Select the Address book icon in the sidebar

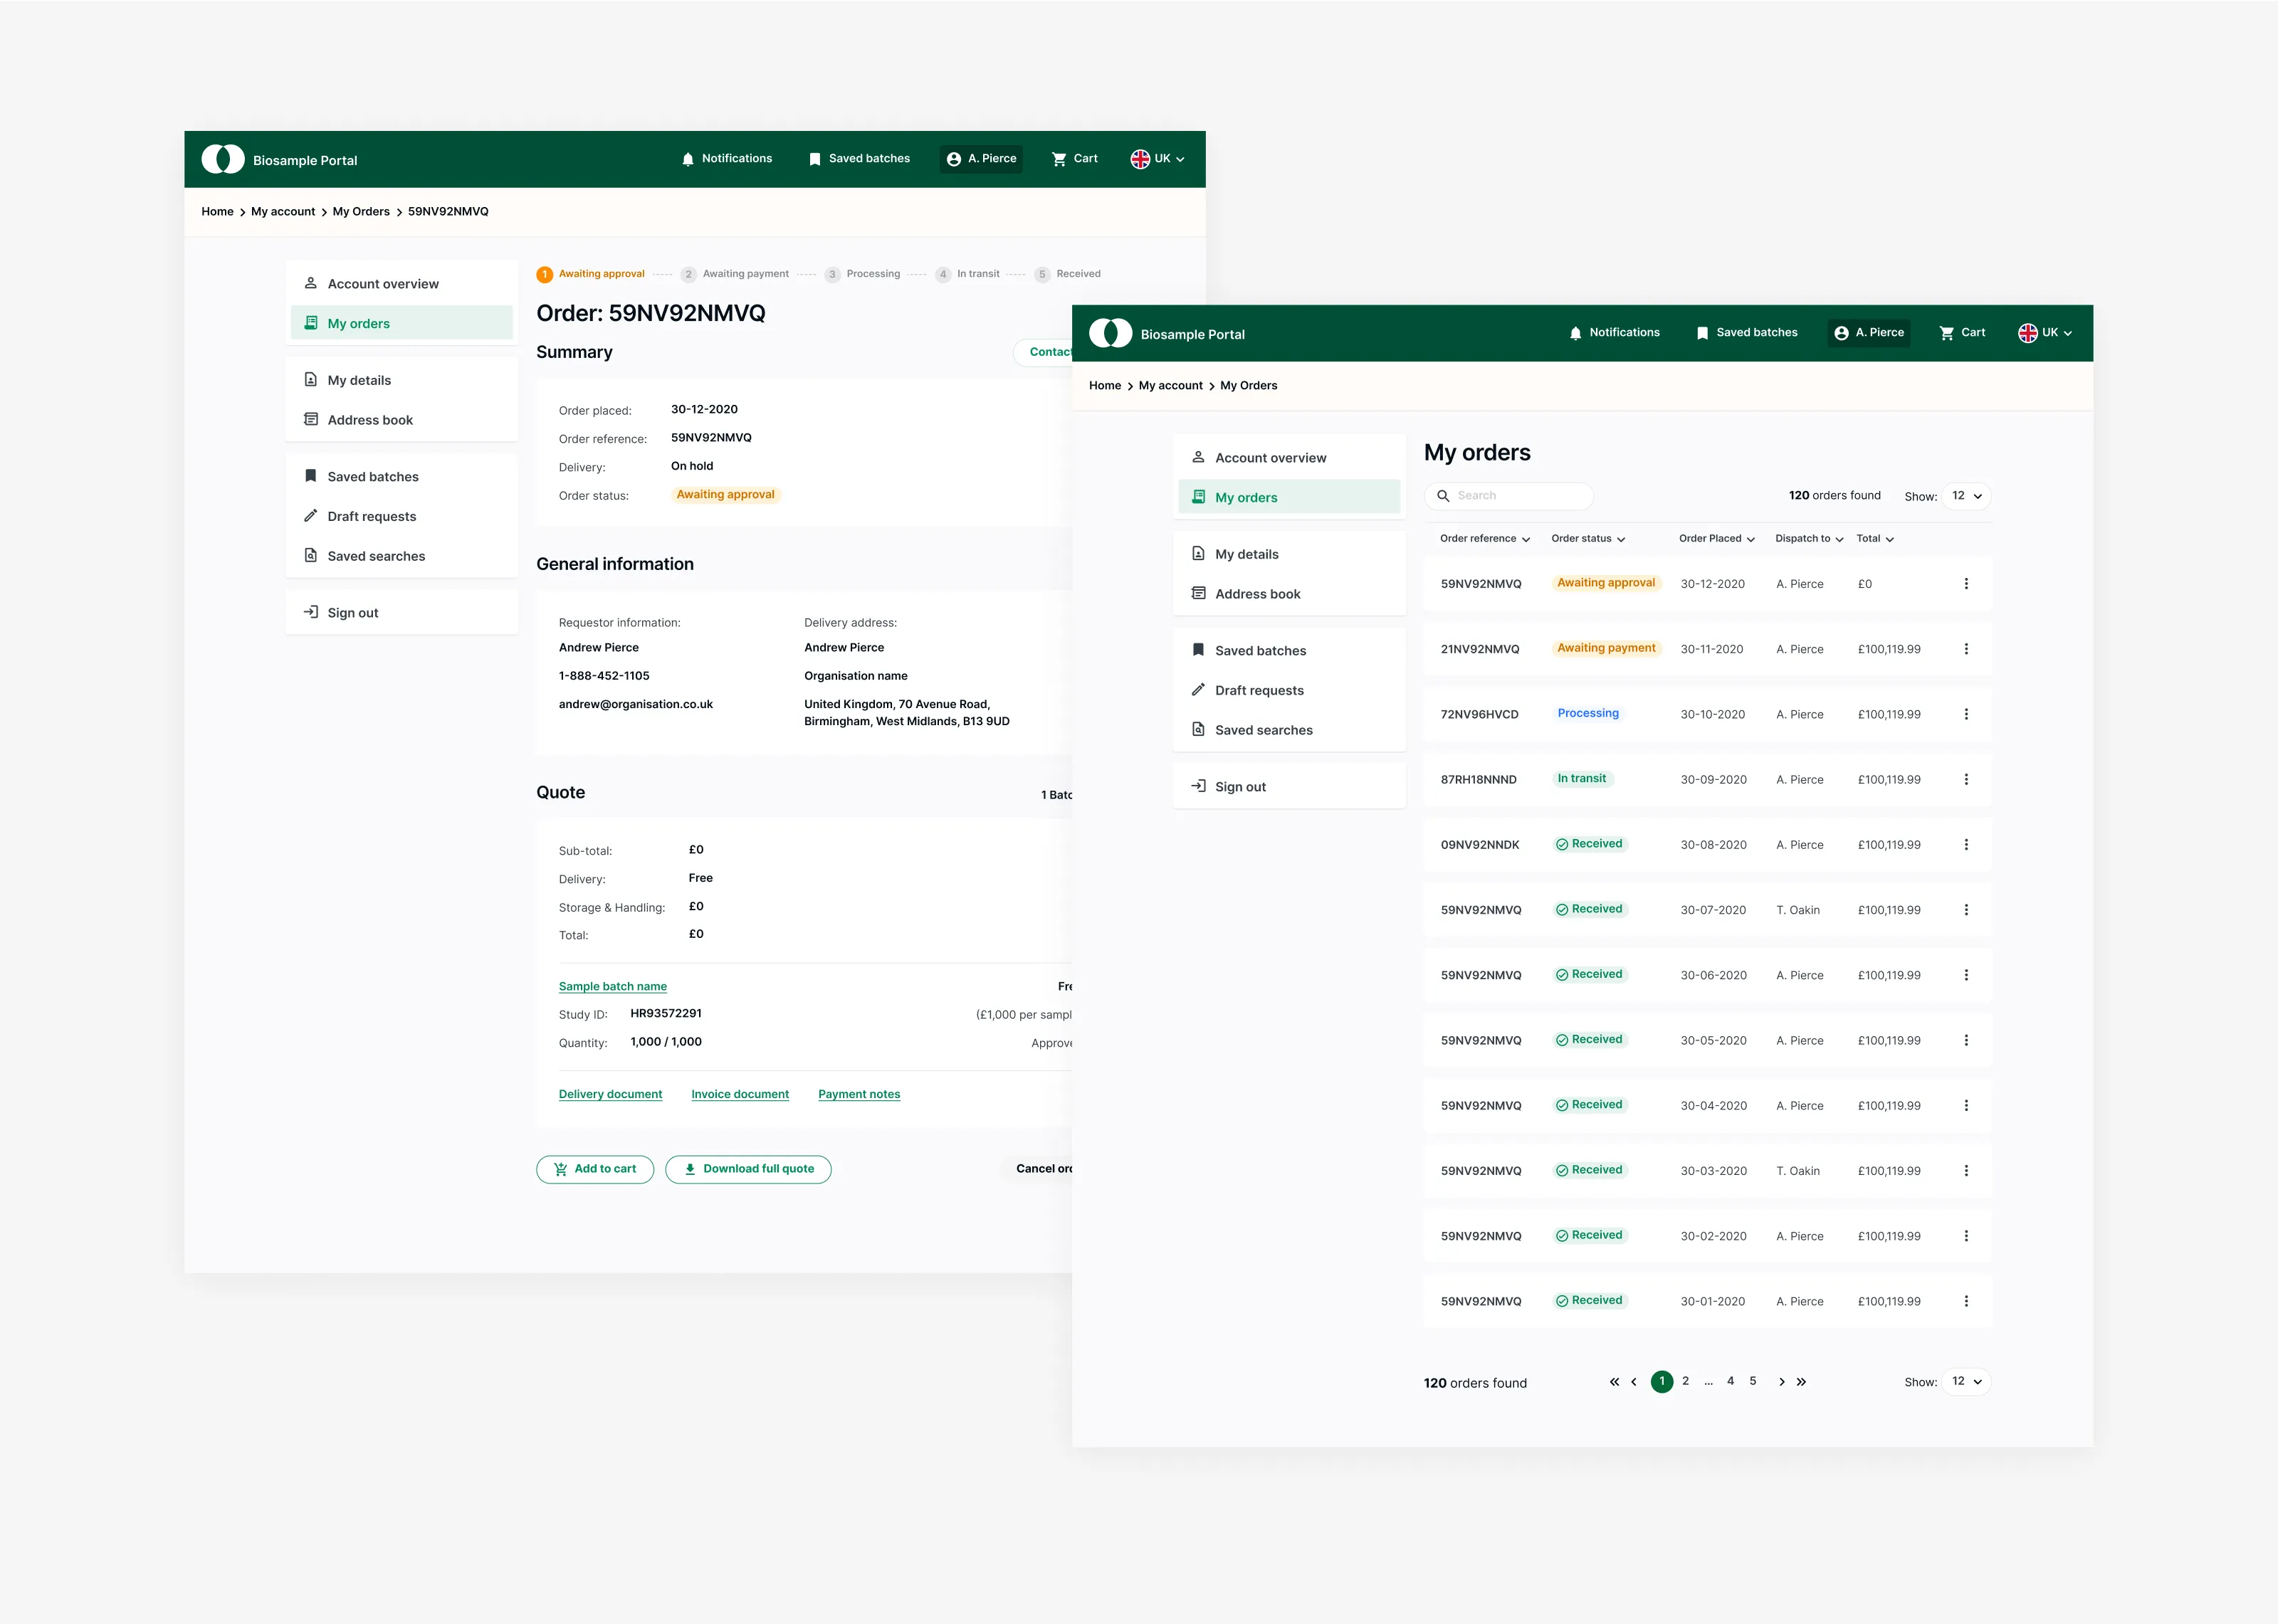[x=1199, y=593]
